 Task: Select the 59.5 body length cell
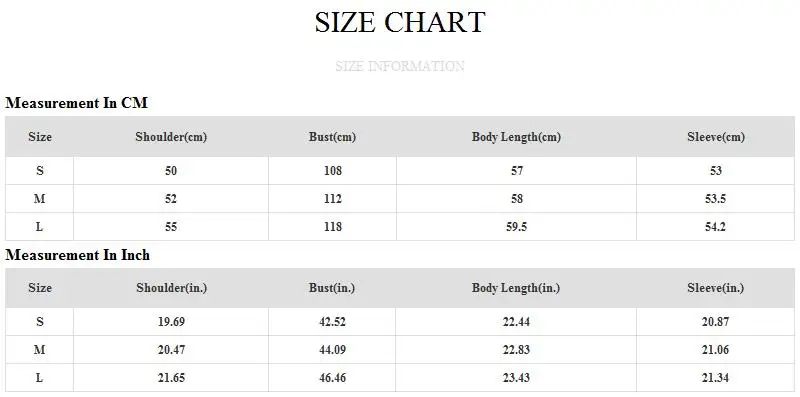[516, 227]
